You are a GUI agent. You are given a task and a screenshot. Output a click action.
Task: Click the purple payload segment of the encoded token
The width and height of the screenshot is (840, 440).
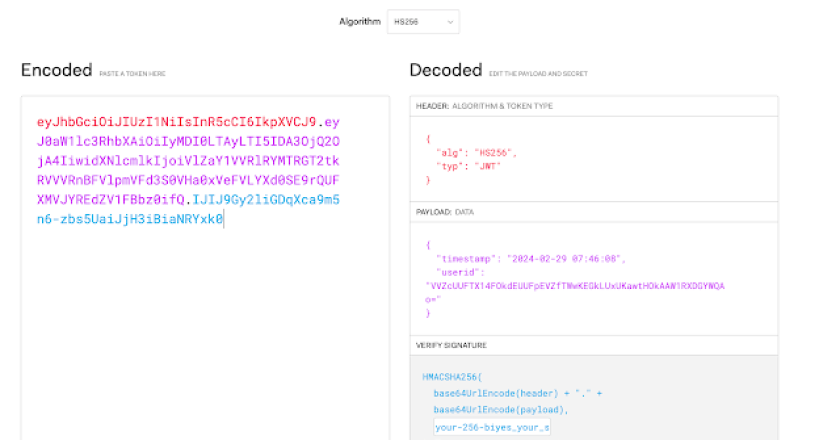(188, 160)
